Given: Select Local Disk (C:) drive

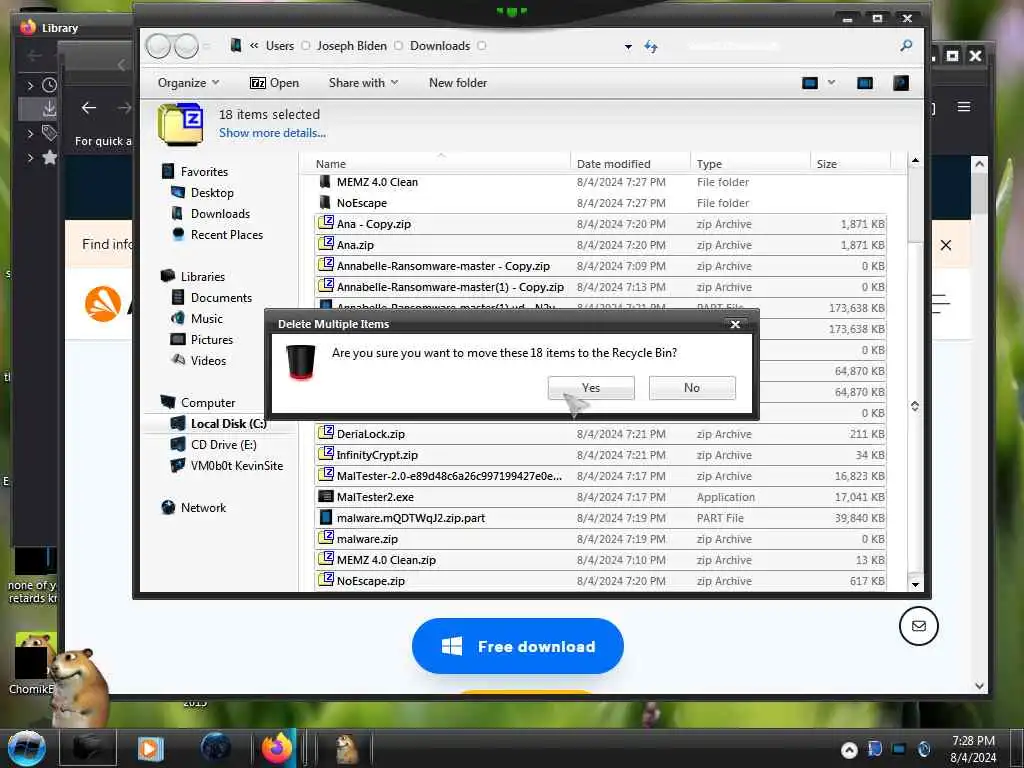Looking at the screenshot, I should [228, 423].
